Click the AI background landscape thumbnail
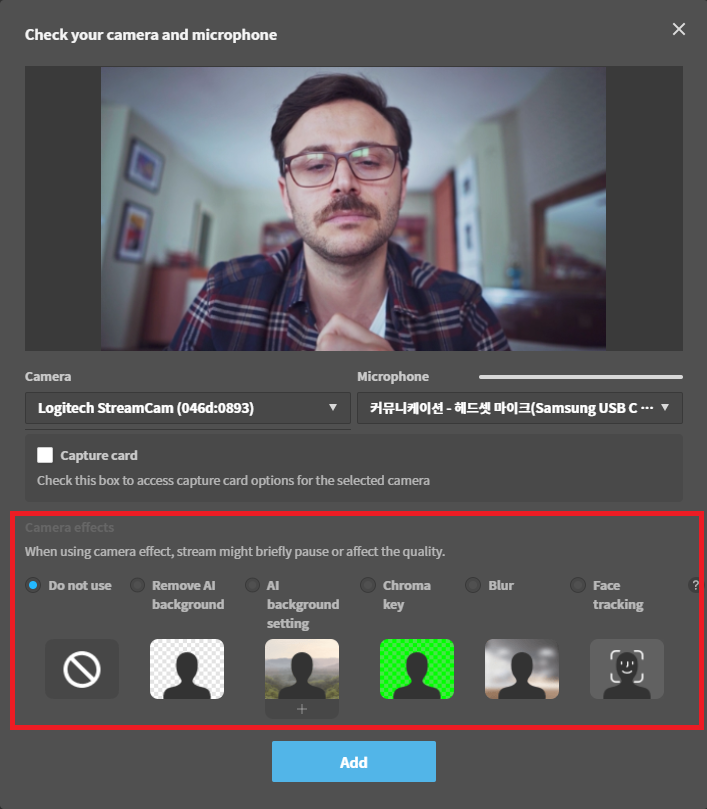Image resolution: width=707 pixels, height=809 pixels. [302, 669]
